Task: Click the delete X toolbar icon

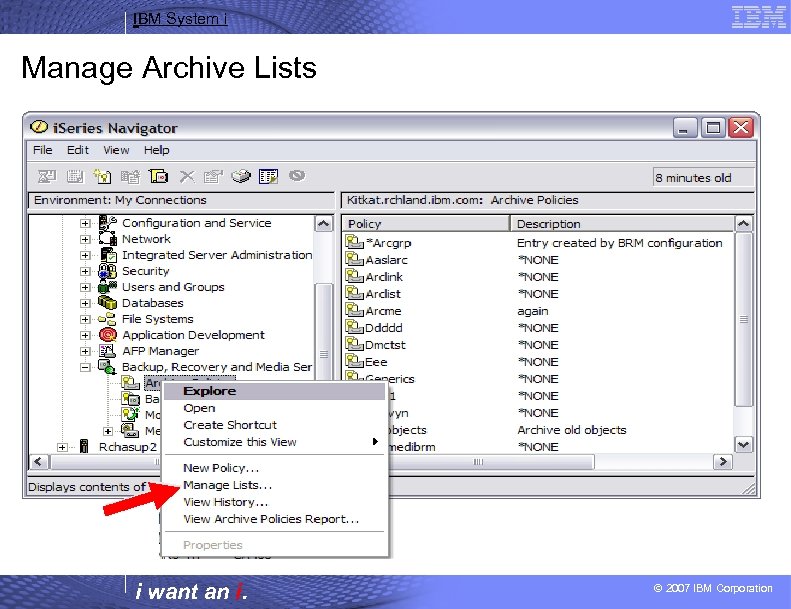Action: (187, 176)
